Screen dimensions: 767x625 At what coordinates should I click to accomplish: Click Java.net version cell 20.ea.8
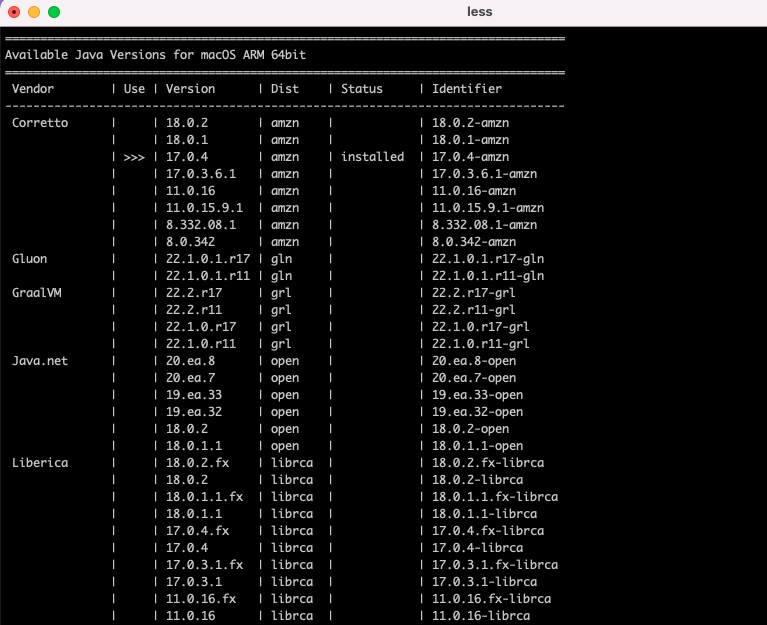coord(190,361)
